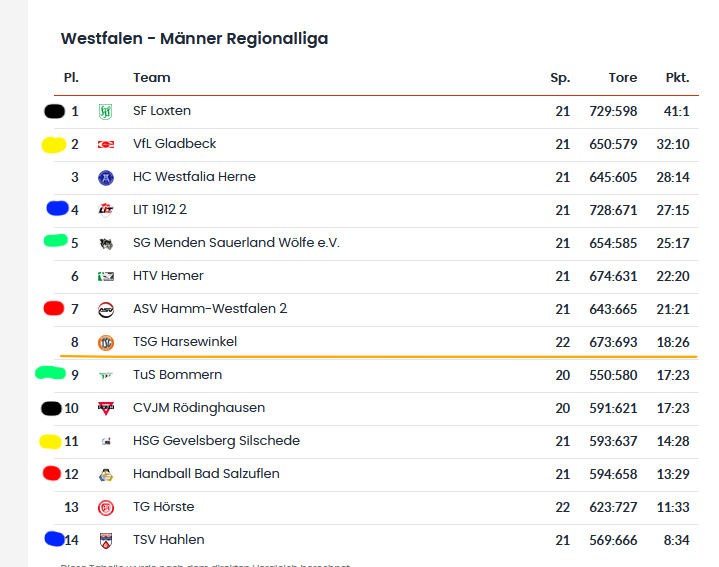Viewport: 719px width, 567px height.
Task: Click the black marker beside rank 1
Action: click(x=54, y=111)
